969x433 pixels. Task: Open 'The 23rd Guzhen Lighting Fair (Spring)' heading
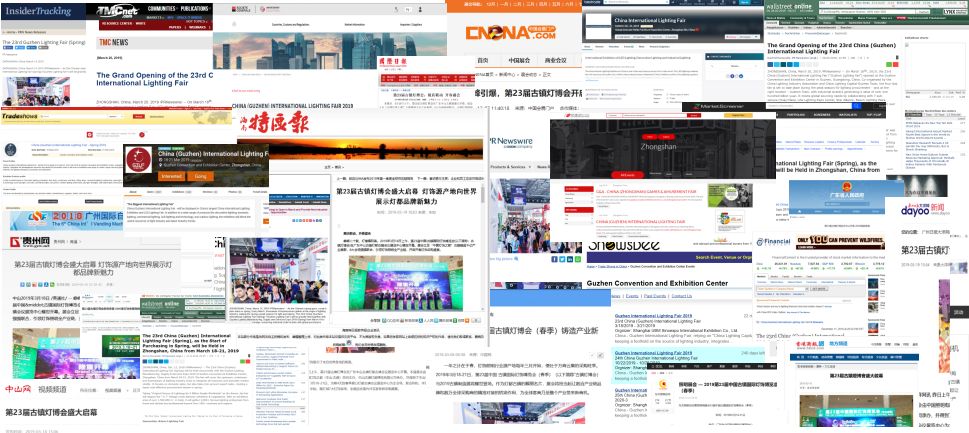pyautogui.click(x=44, y=43)
